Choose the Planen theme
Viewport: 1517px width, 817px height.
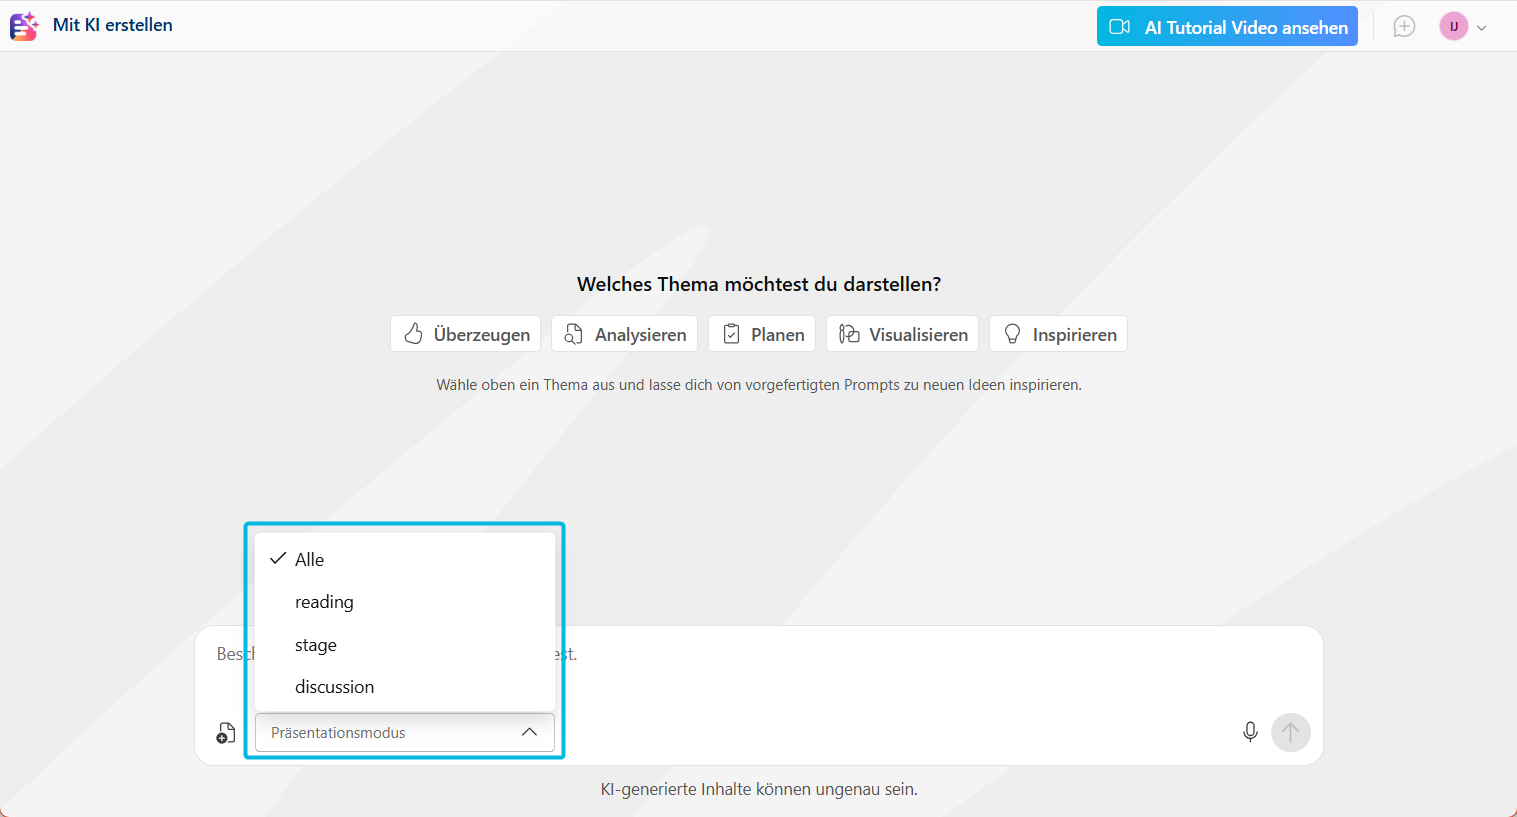point(762,334)
